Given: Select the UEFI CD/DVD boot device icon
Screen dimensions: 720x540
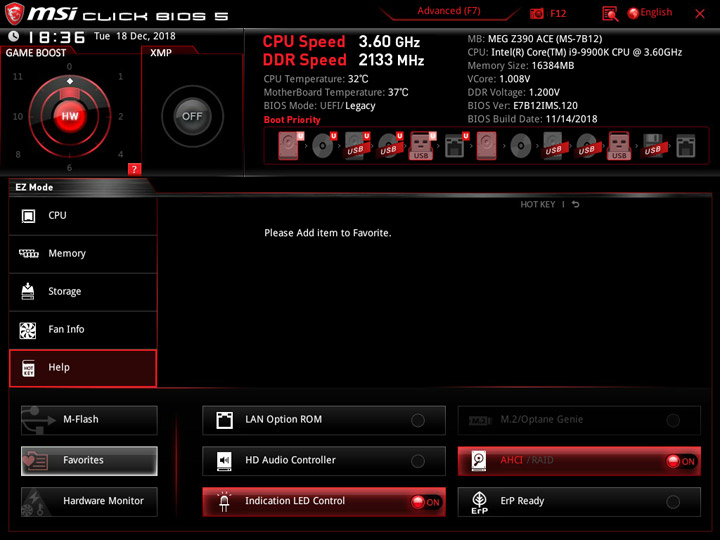Looking at the screenshot, I should tap(324, 146).
